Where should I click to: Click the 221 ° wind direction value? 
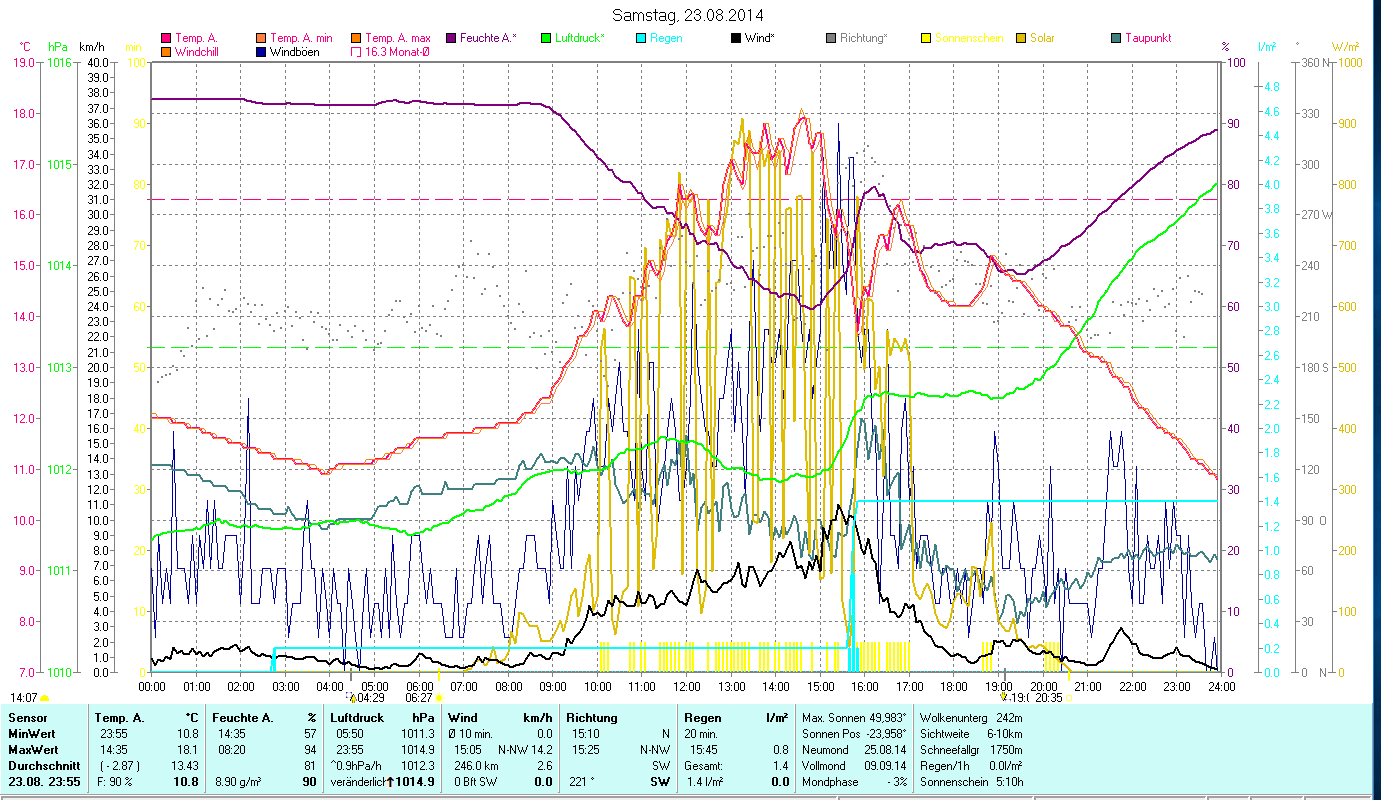pos(581,782)
